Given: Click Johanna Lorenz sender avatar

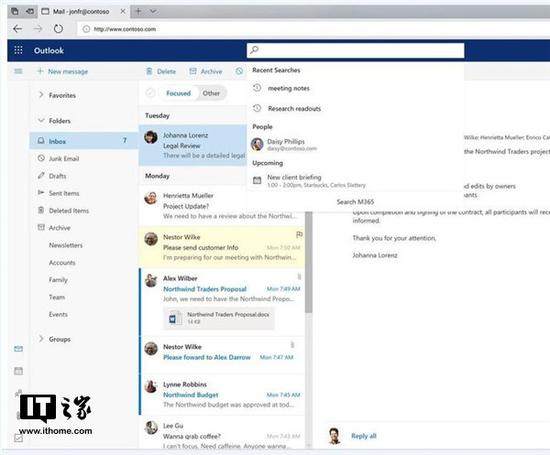Looking at the screenshot, I should [151, 137].
